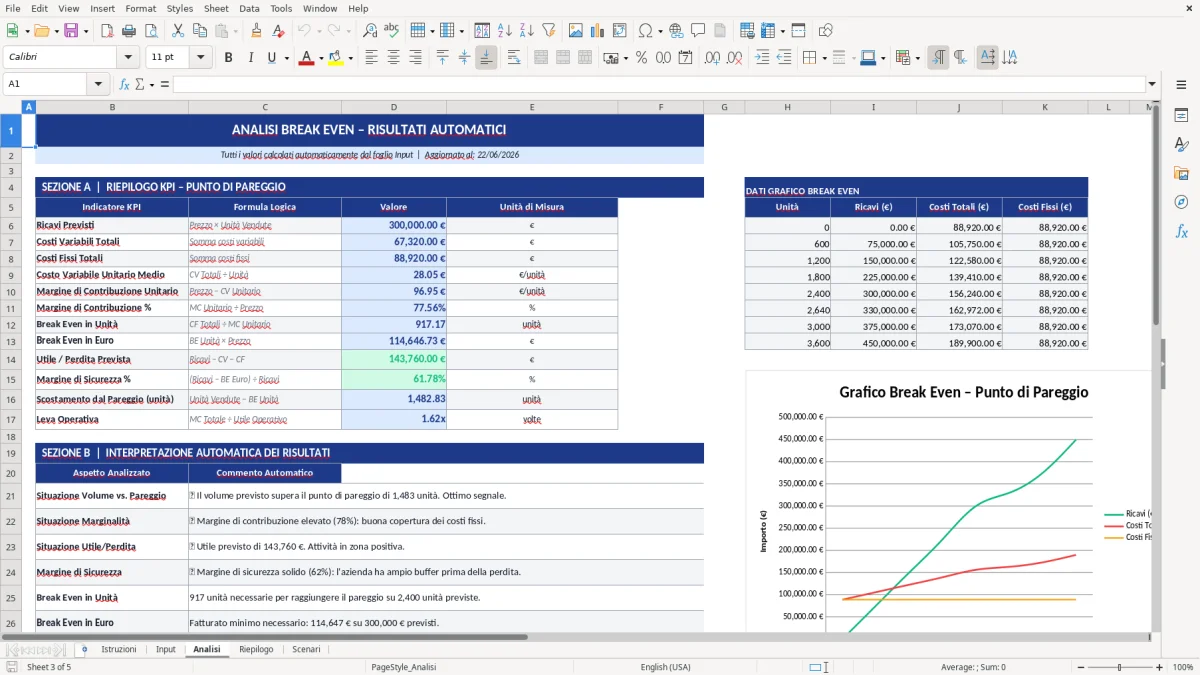Click Add Decimal Place icon

tap(712, 58)
